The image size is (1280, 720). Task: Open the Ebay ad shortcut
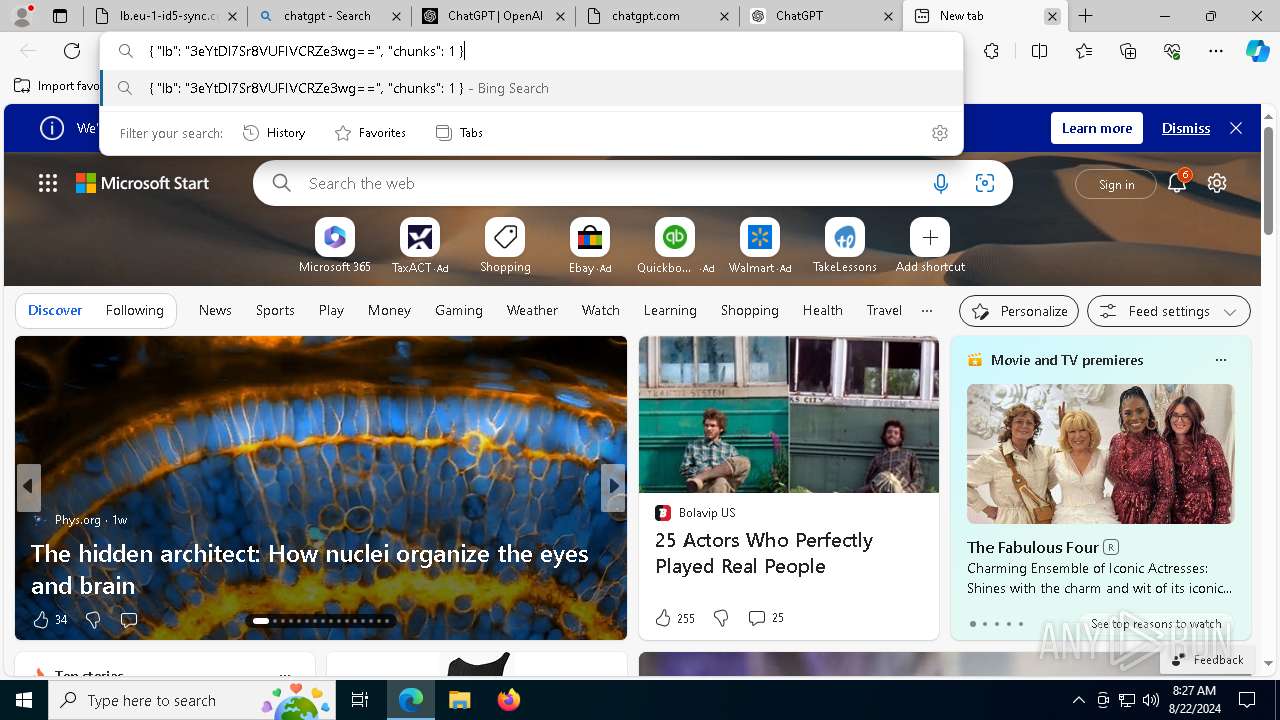(590, 246)
